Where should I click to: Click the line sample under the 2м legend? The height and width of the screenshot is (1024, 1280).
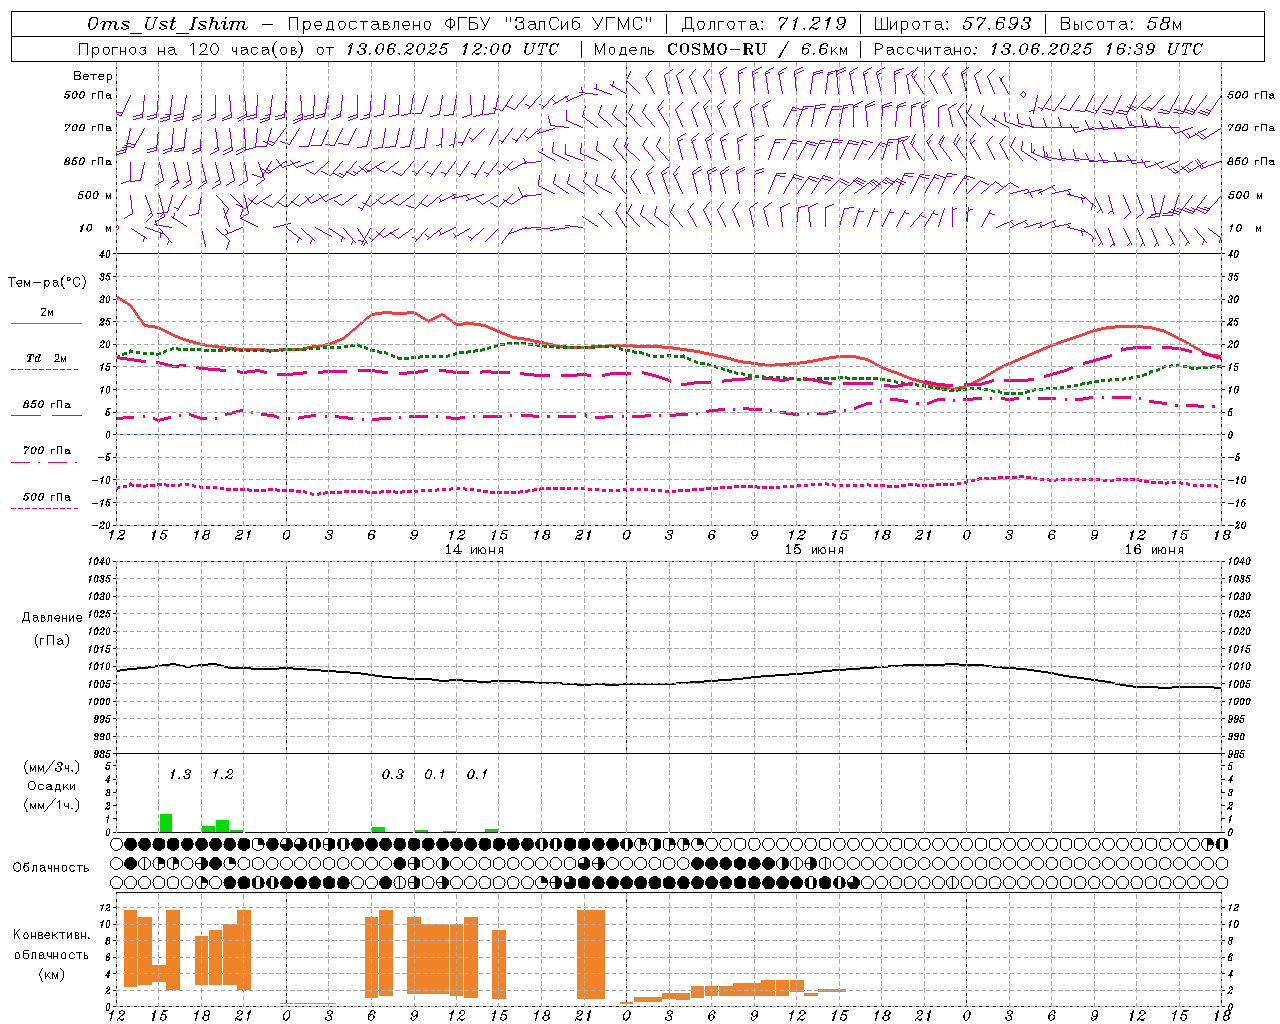46,323
